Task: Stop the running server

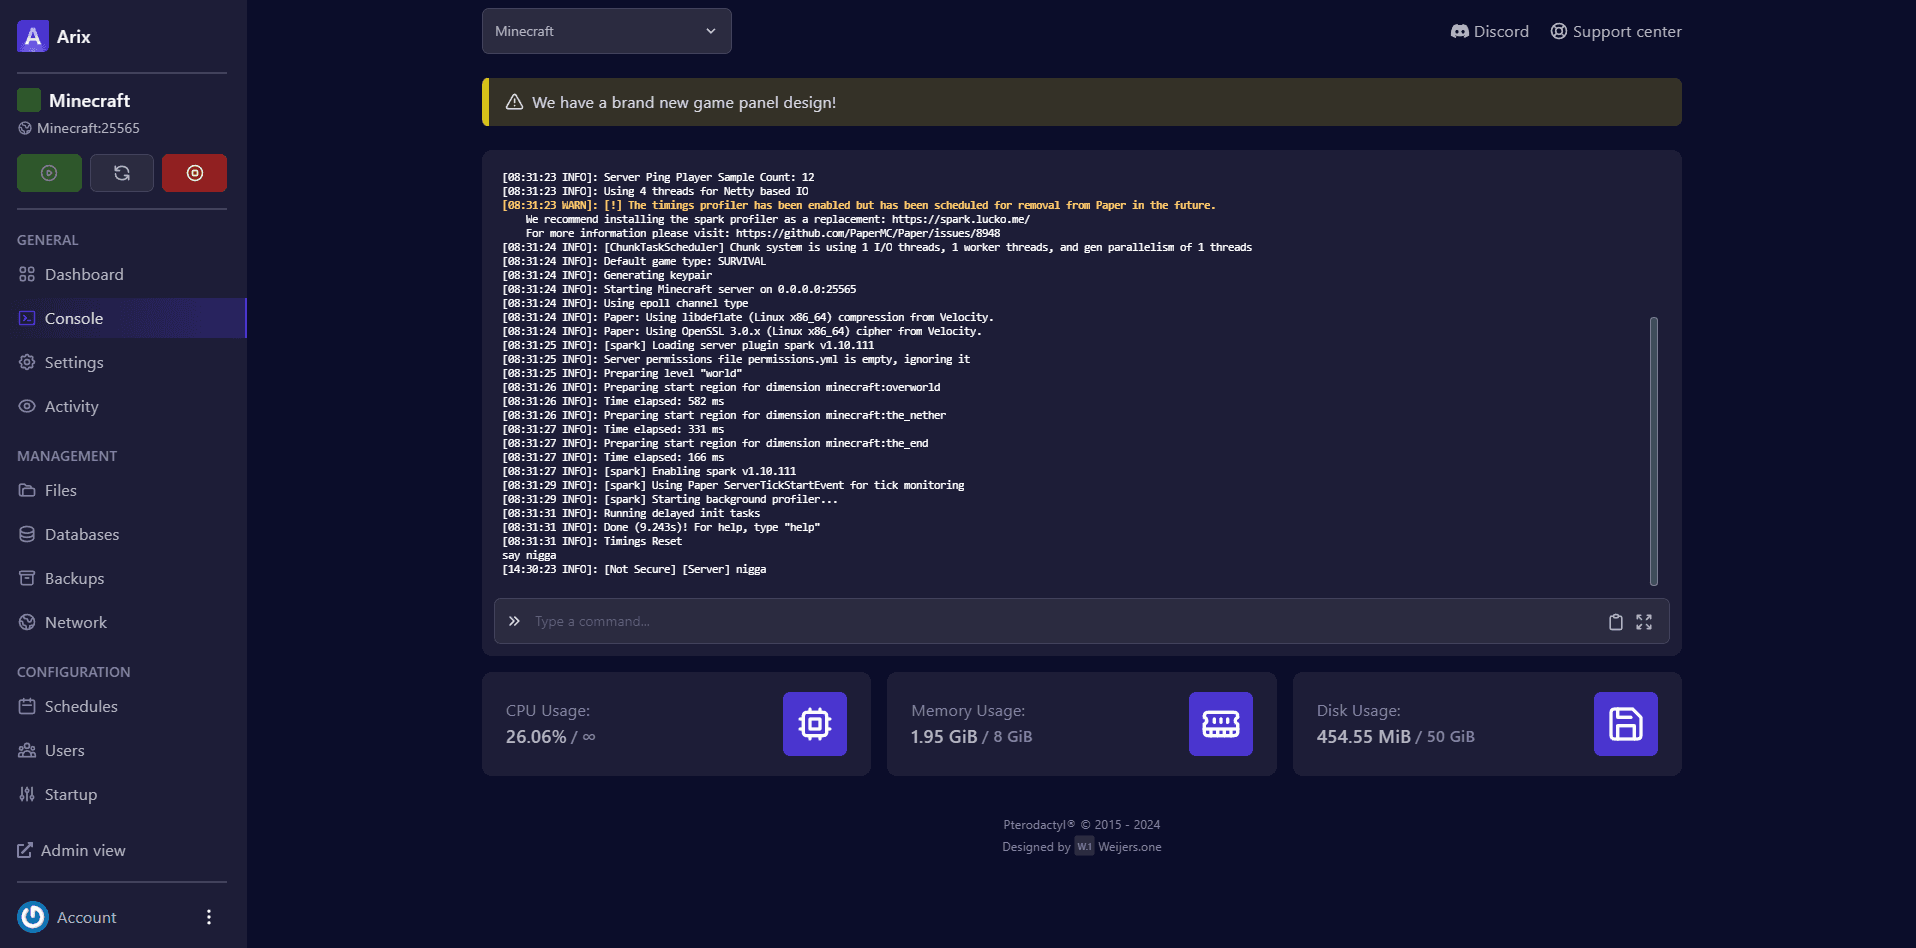Action: point(194,172)
